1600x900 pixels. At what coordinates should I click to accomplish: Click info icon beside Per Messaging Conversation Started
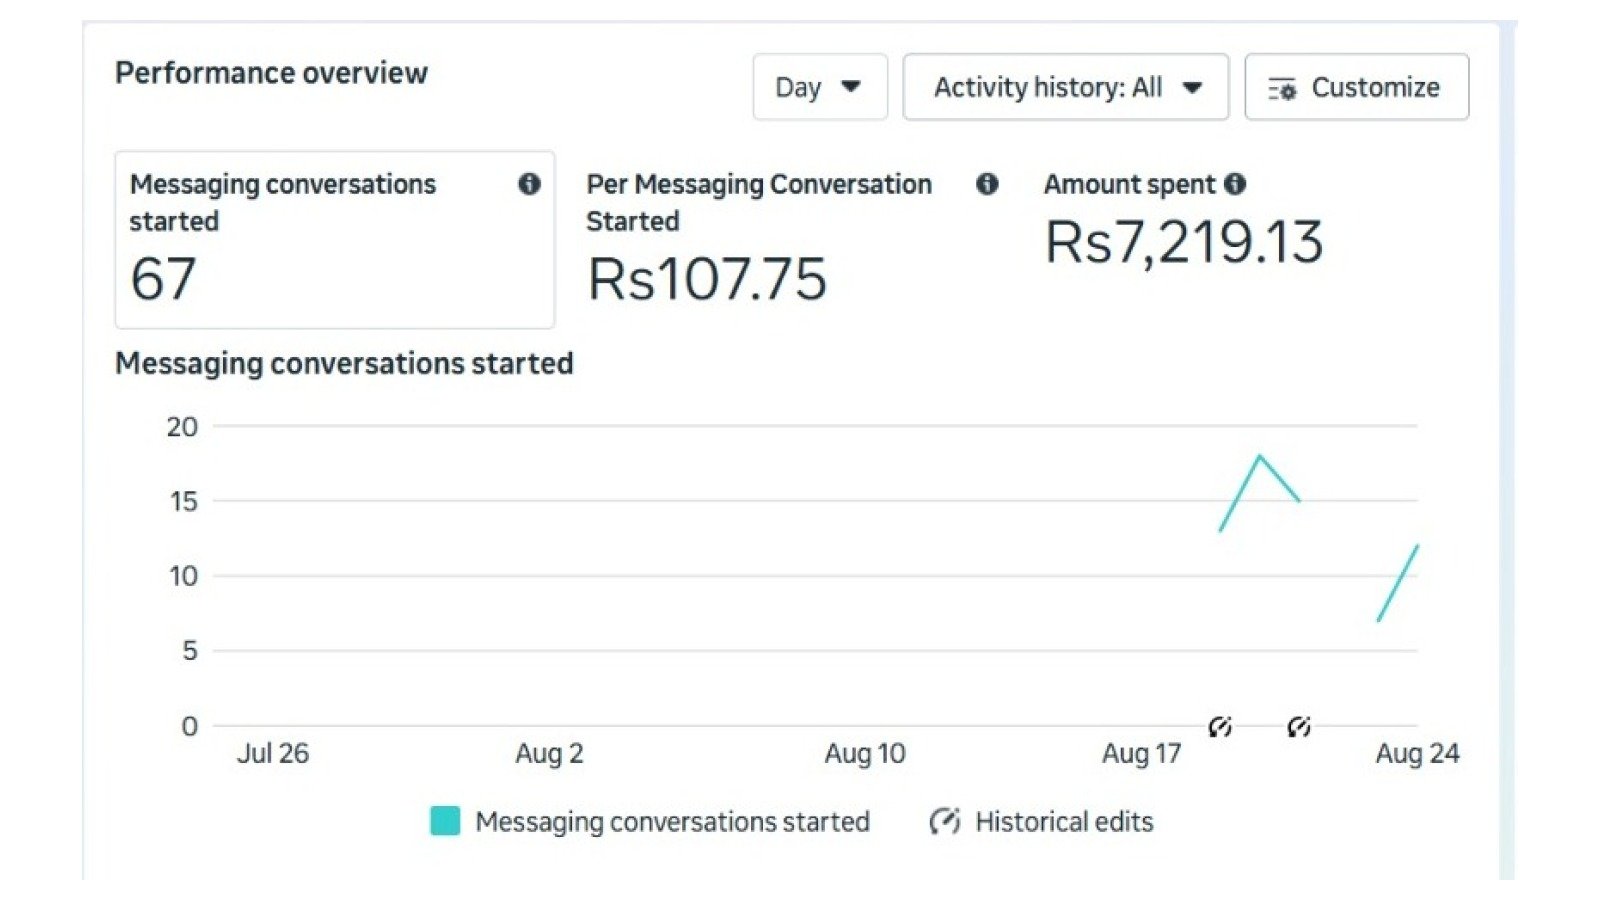click(987, 184)
